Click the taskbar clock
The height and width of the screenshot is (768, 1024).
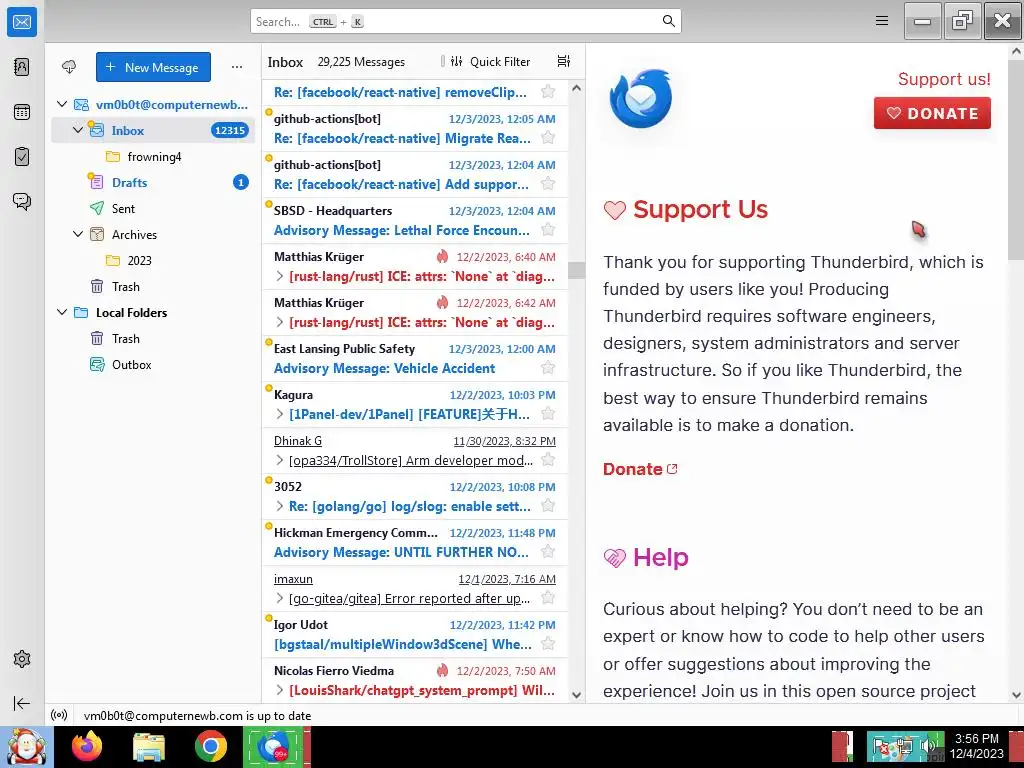point(977,746)
